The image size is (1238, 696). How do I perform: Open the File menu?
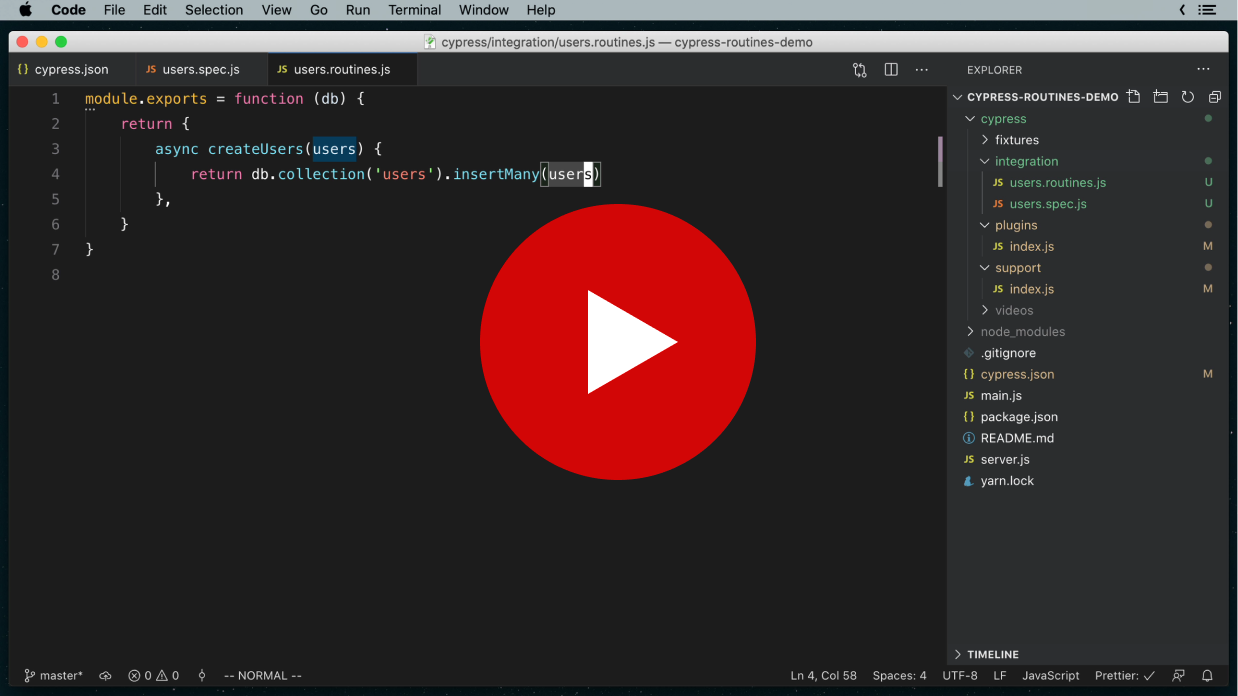pos(114,10)
